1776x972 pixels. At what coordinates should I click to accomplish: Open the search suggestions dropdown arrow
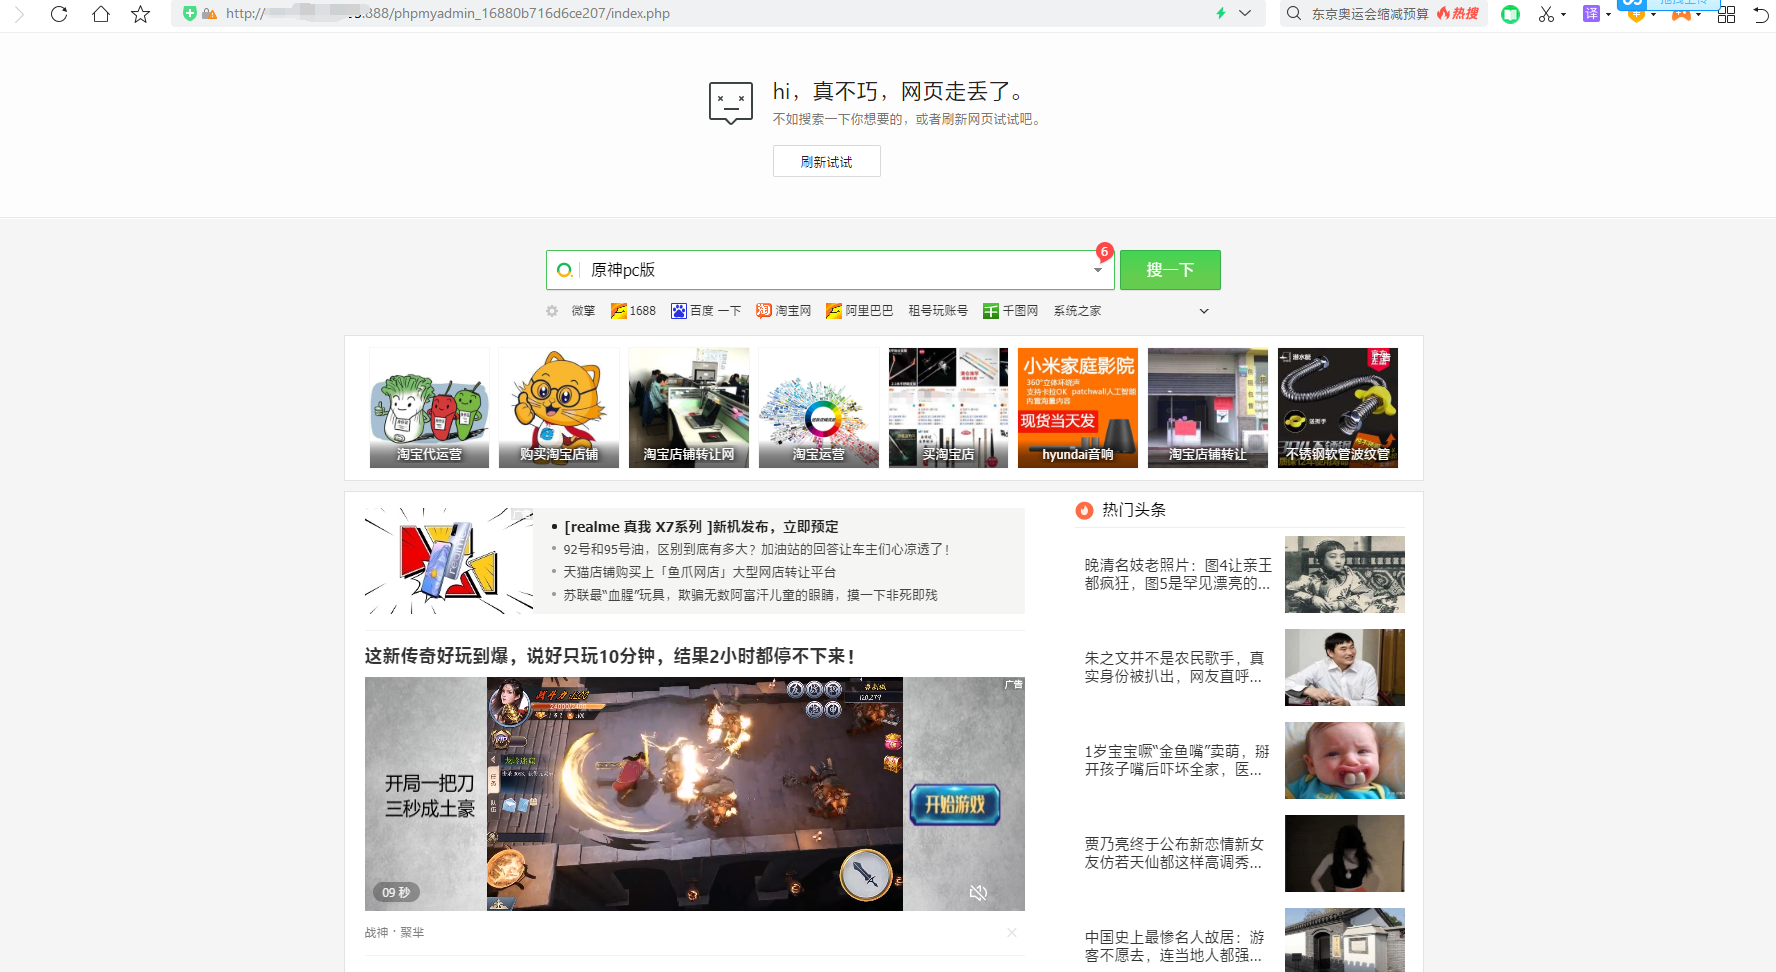click(1098, 270)
